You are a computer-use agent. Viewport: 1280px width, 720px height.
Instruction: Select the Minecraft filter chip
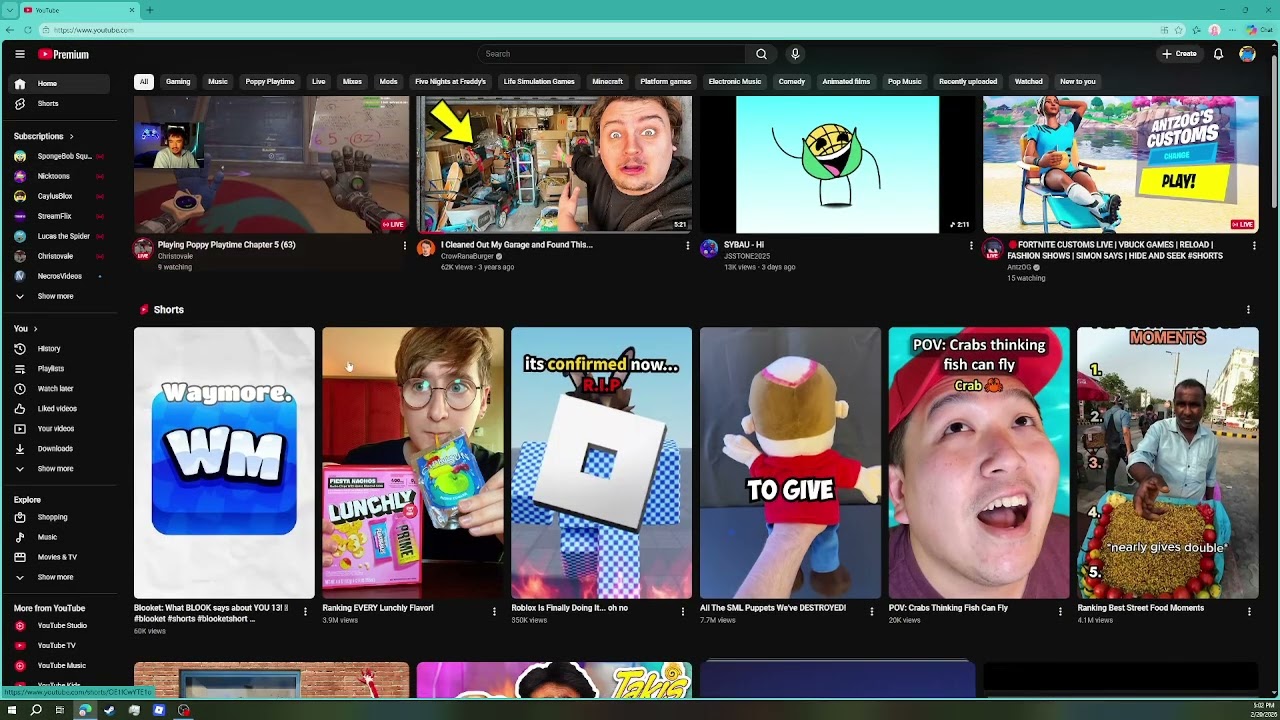click(x=607, y=82)
